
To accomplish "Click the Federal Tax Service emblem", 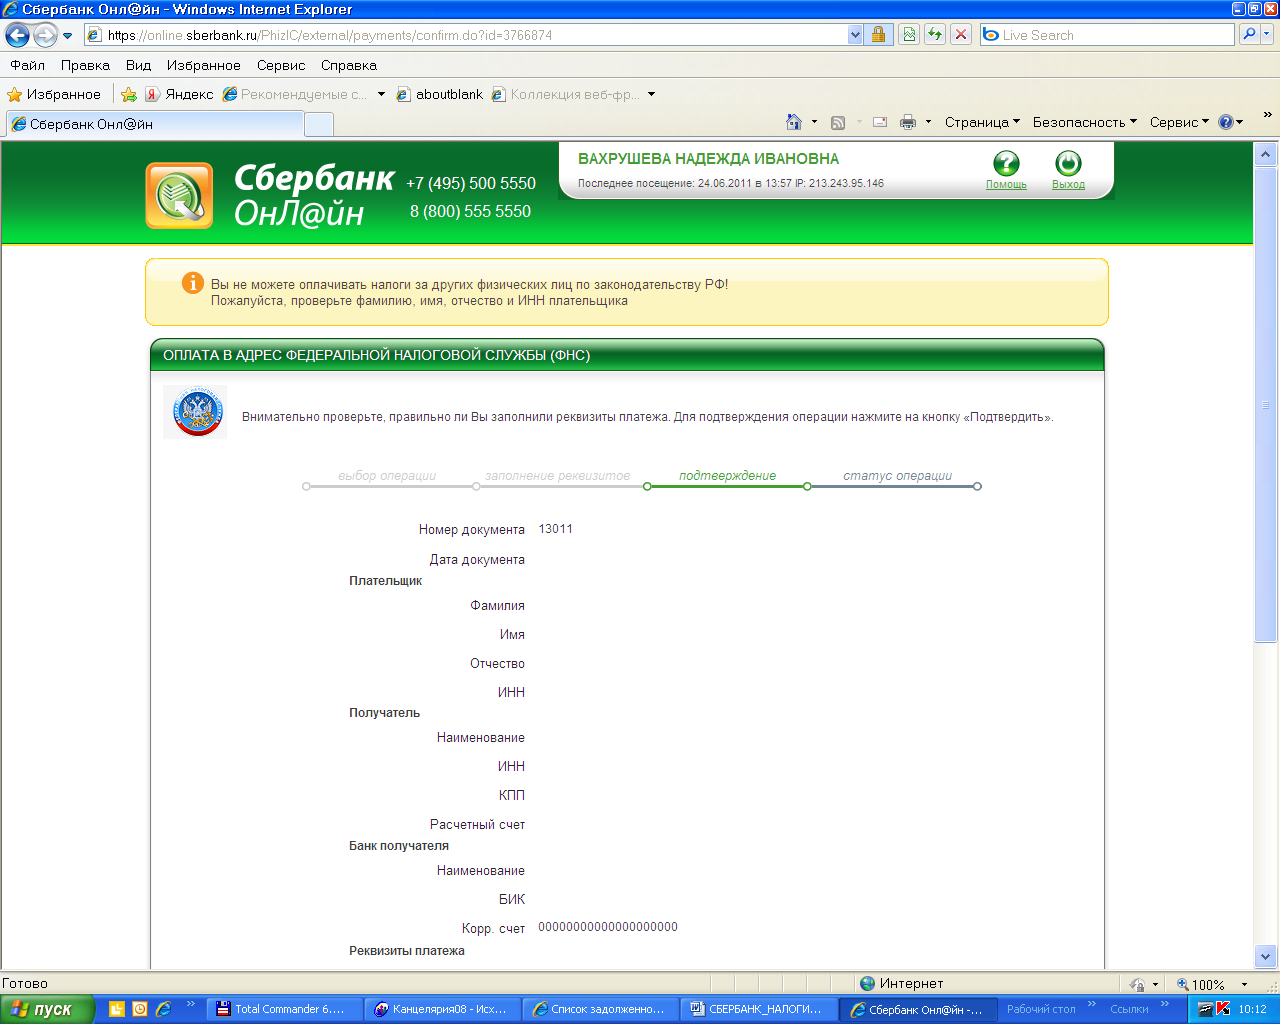I will (x=195, y=412).
